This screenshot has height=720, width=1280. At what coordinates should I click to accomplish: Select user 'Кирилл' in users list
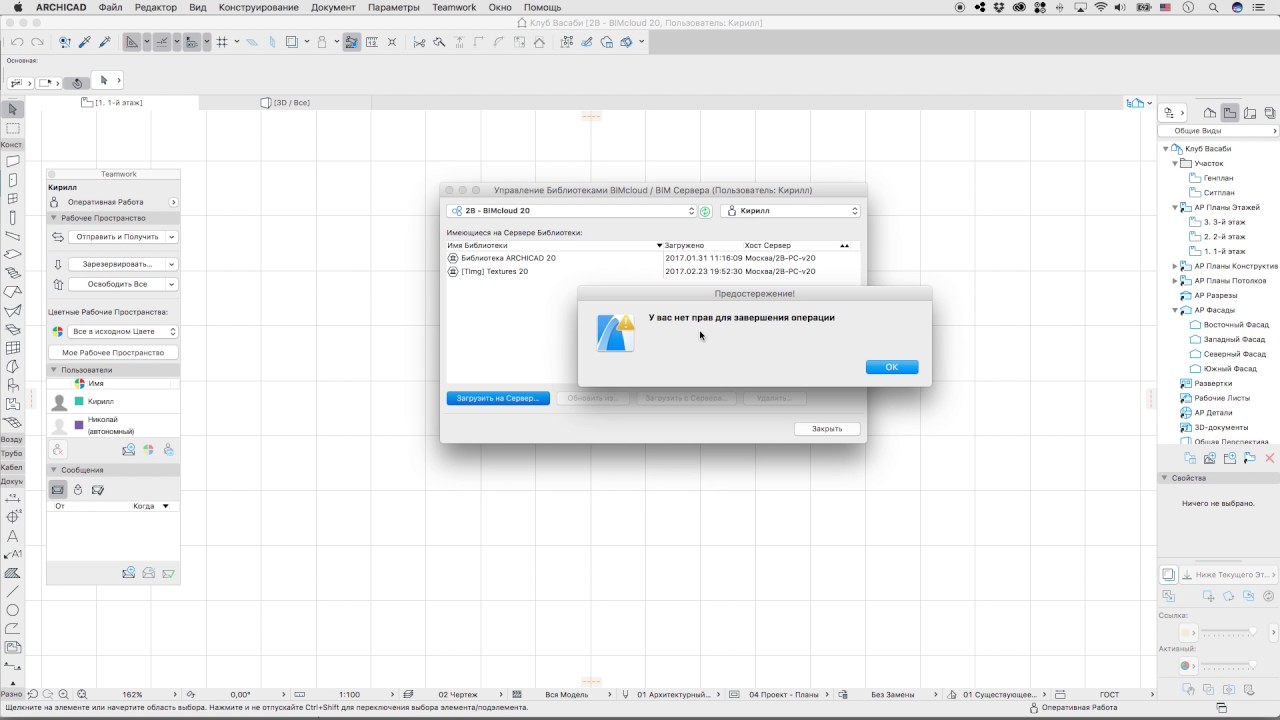click(113, 401)
